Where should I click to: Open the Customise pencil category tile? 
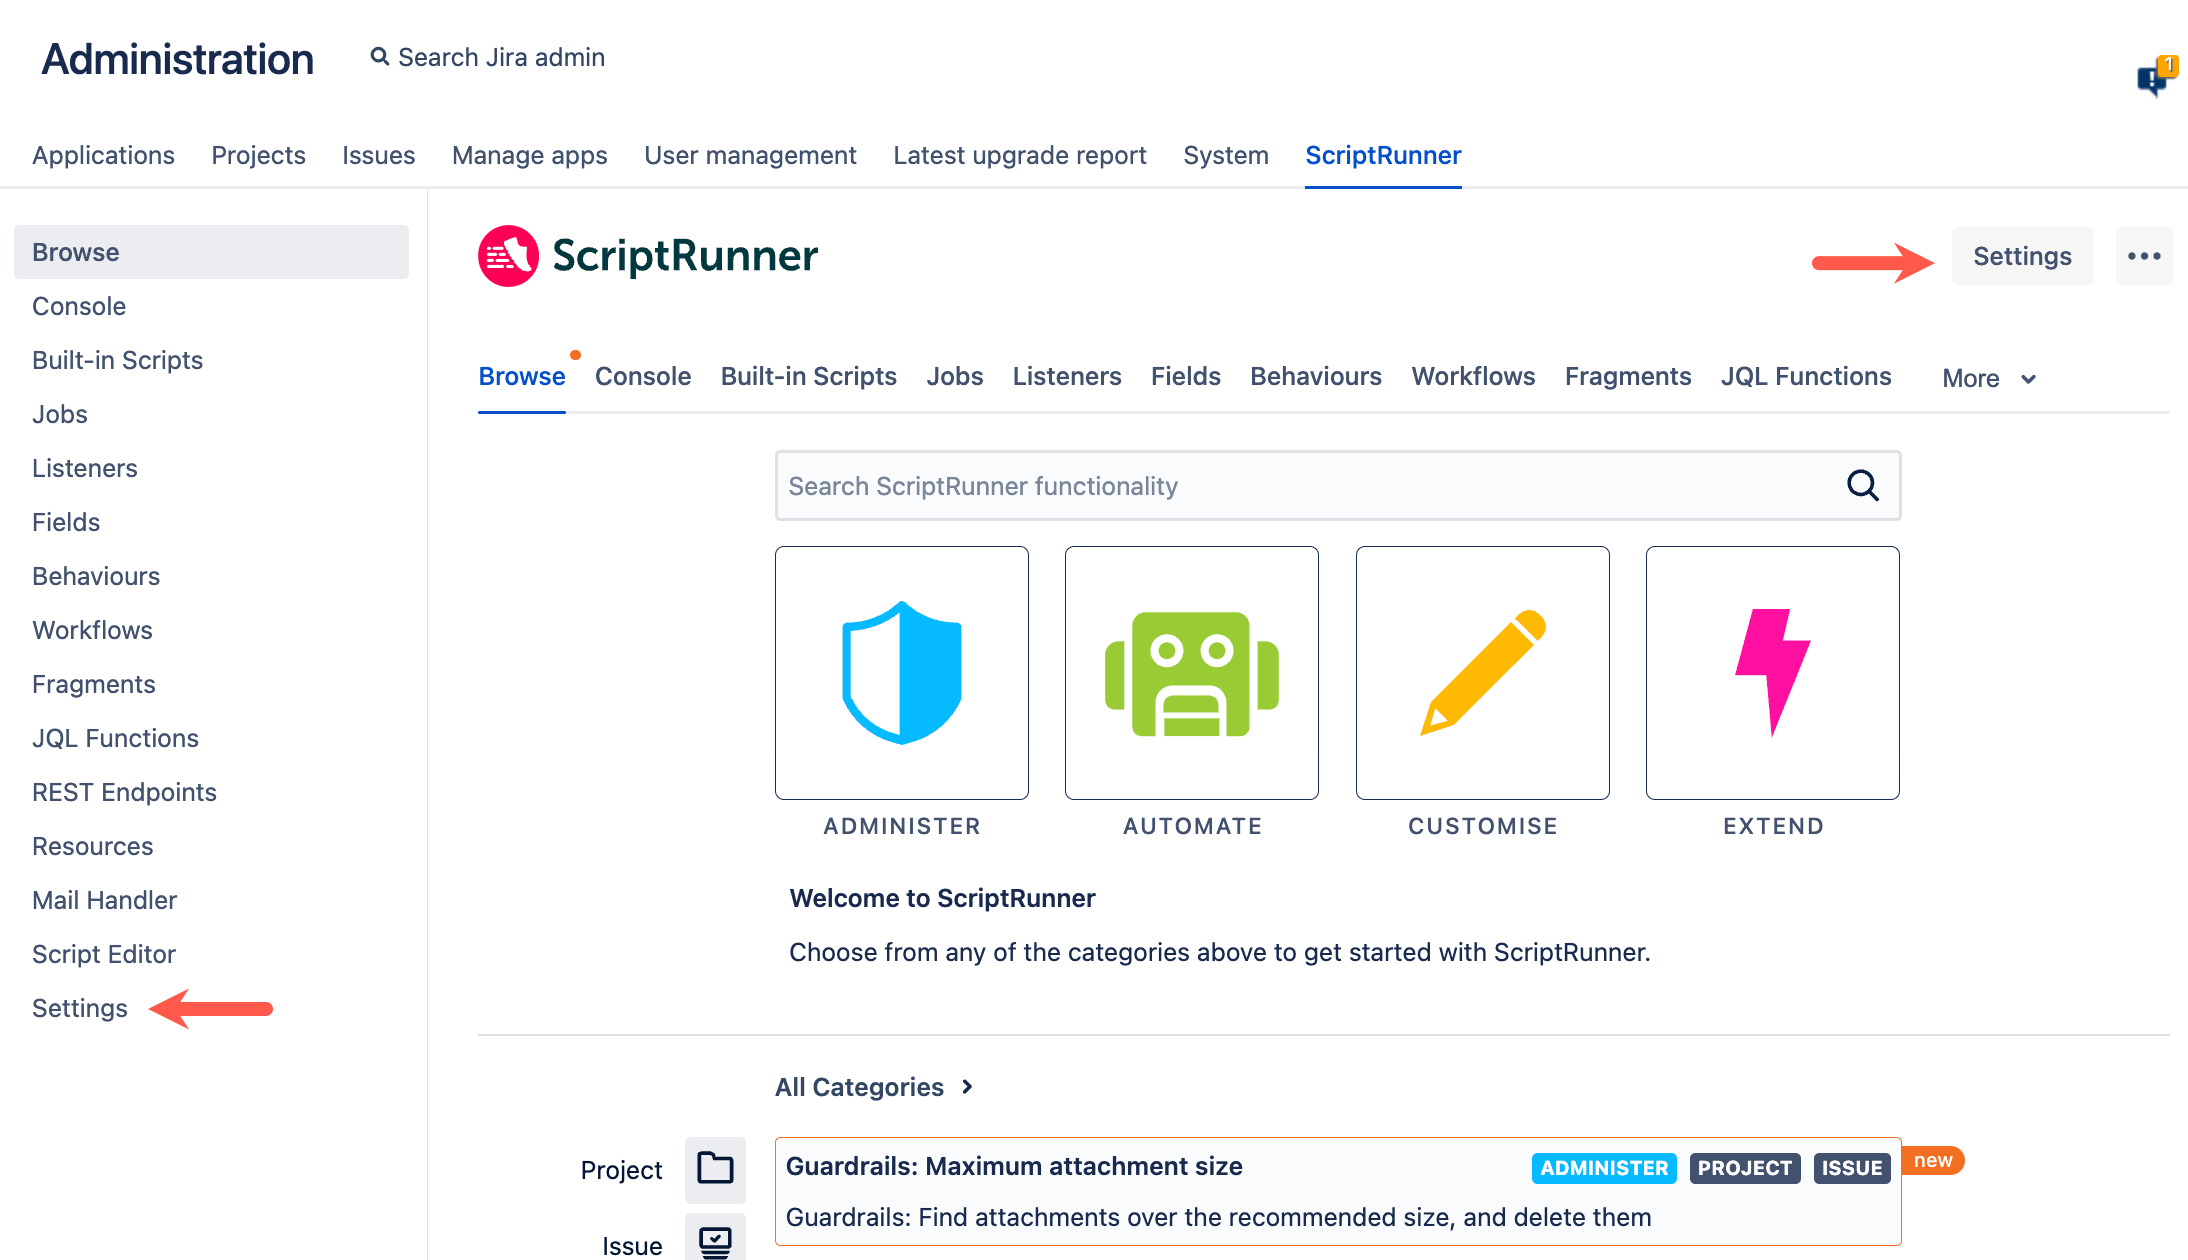[x=1482, y=672]
